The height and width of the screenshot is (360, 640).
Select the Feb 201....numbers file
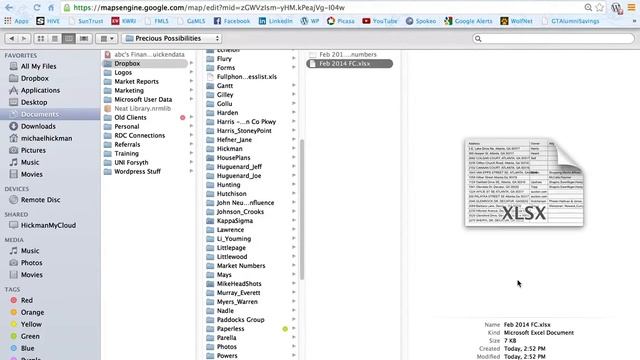point(348,54)
